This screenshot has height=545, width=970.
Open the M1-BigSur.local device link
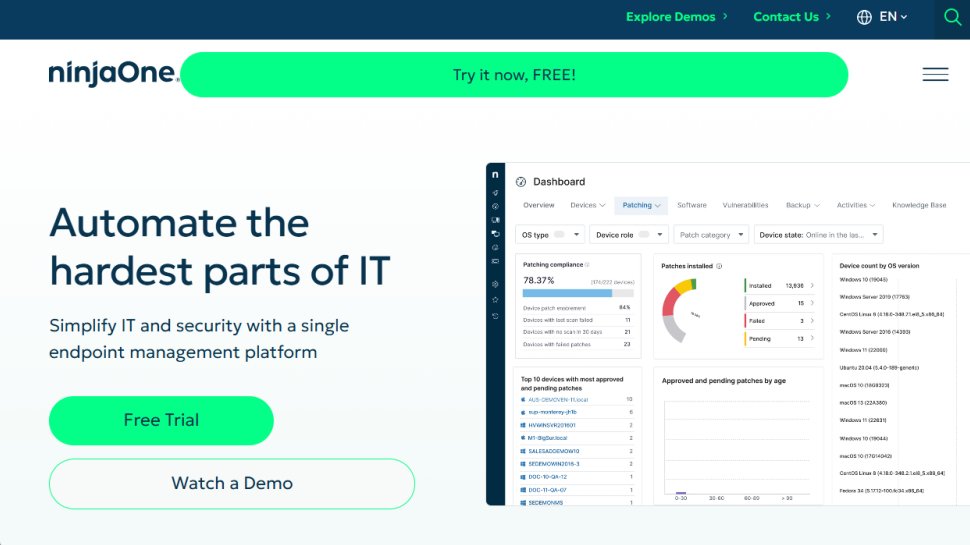(547, 438)
